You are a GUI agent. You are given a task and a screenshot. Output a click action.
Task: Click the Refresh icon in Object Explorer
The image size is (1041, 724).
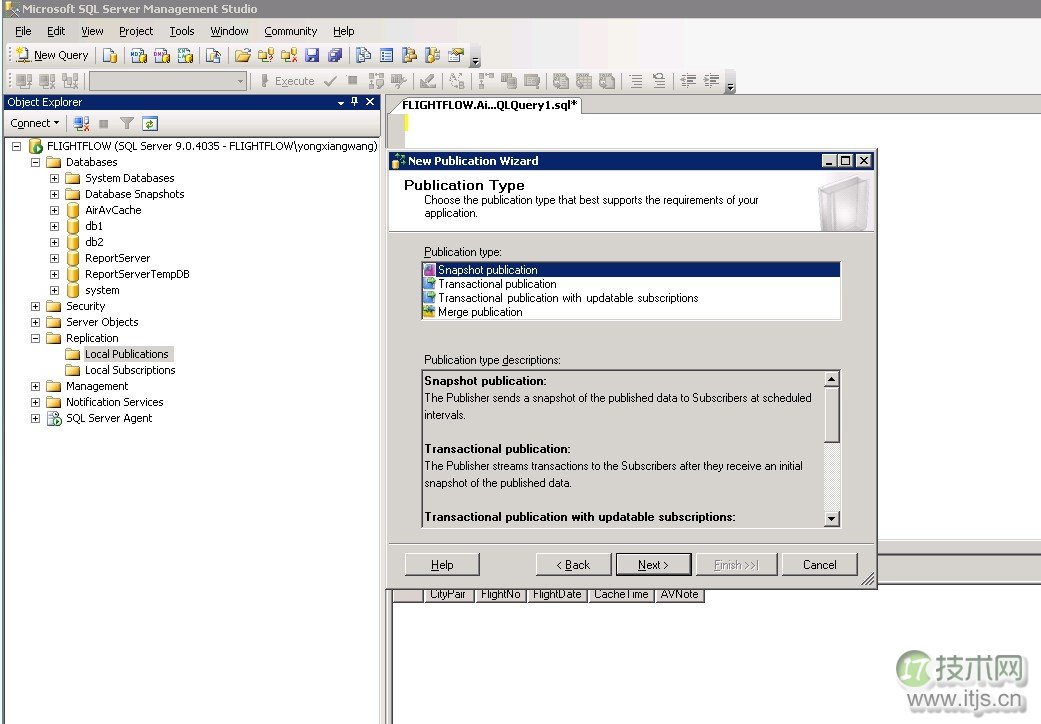[150, 123]
